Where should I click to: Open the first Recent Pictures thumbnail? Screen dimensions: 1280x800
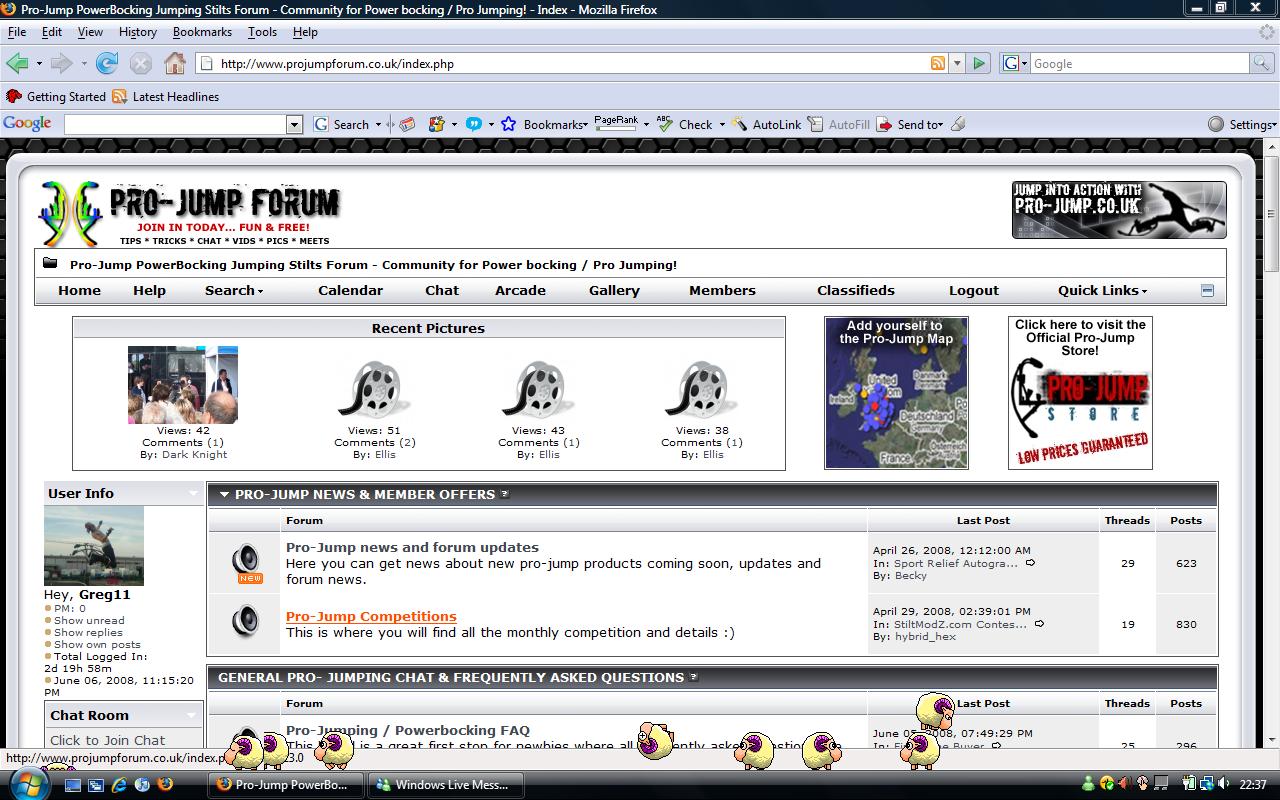183,385
